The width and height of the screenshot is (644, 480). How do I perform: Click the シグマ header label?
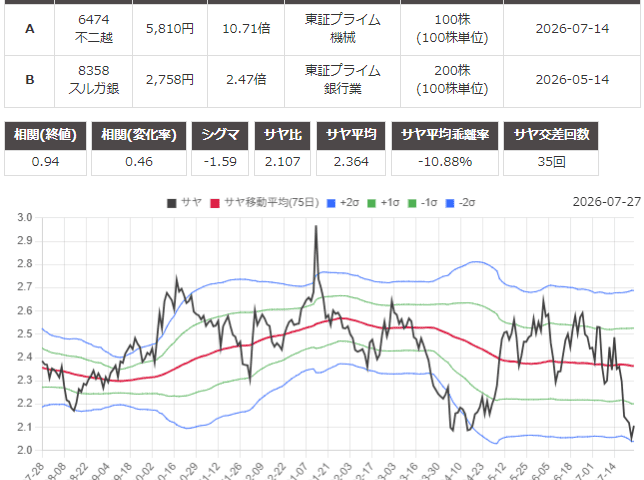coord(220,135)
